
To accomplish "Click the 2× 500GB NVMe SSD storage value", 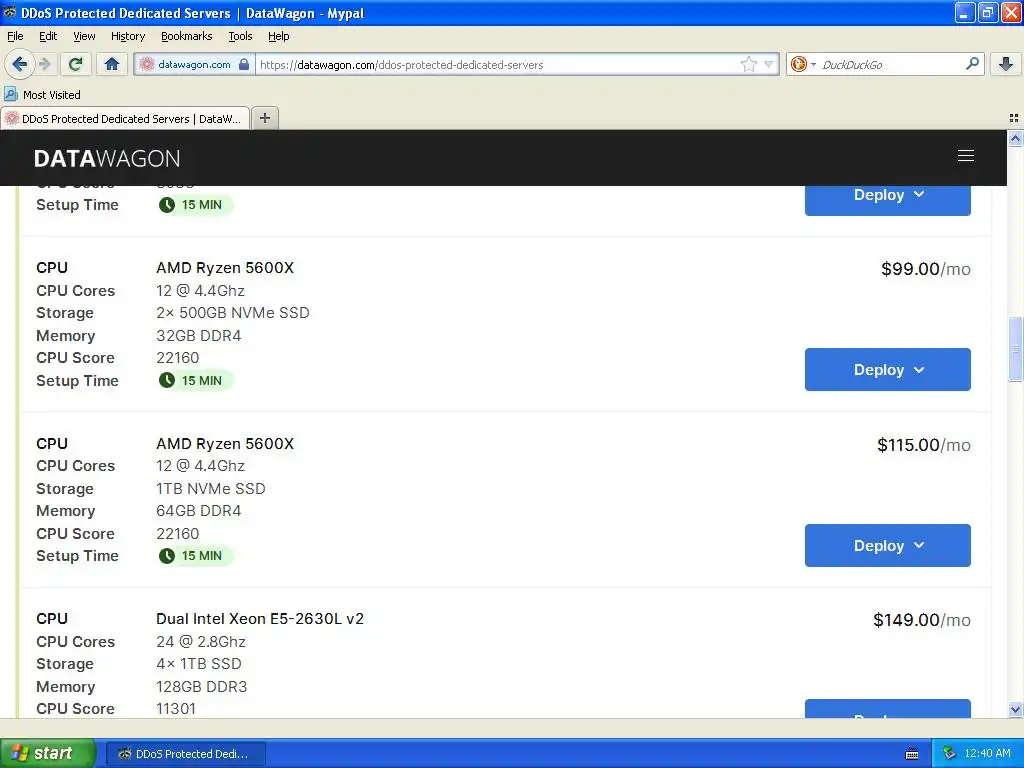I will [x=232, y=313].
